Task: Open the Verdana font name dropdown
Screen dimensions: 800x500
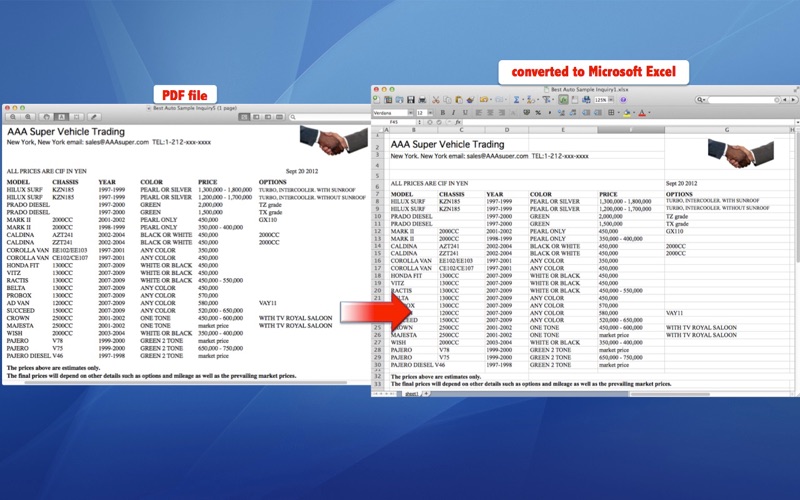Action: click(393, 113)
